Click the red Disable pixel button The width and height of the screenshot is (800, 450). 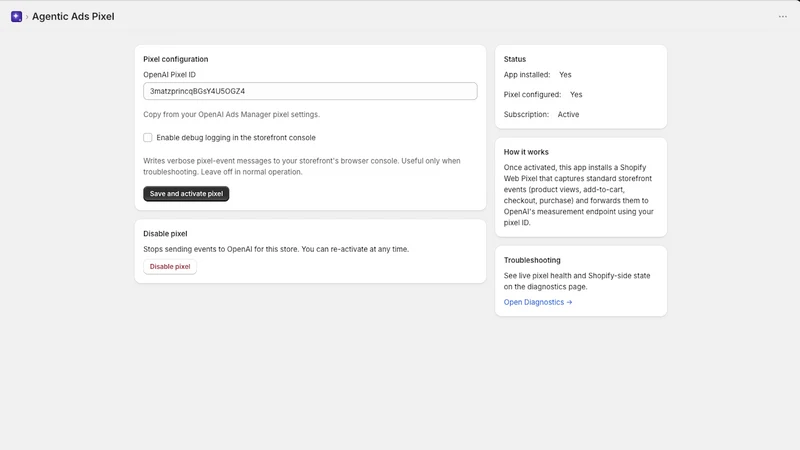pos(170,266)
